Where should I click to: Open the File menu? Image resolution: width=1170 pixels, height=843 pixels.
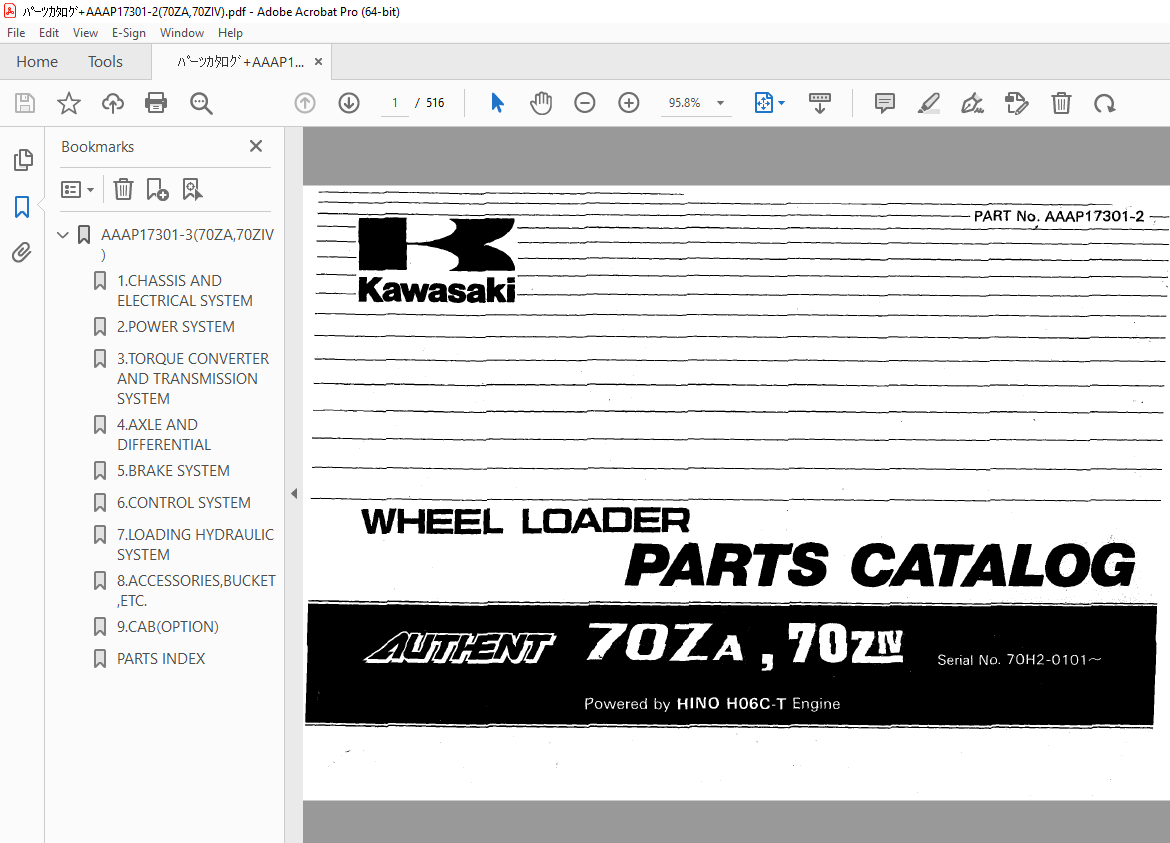tap(16, 33)
